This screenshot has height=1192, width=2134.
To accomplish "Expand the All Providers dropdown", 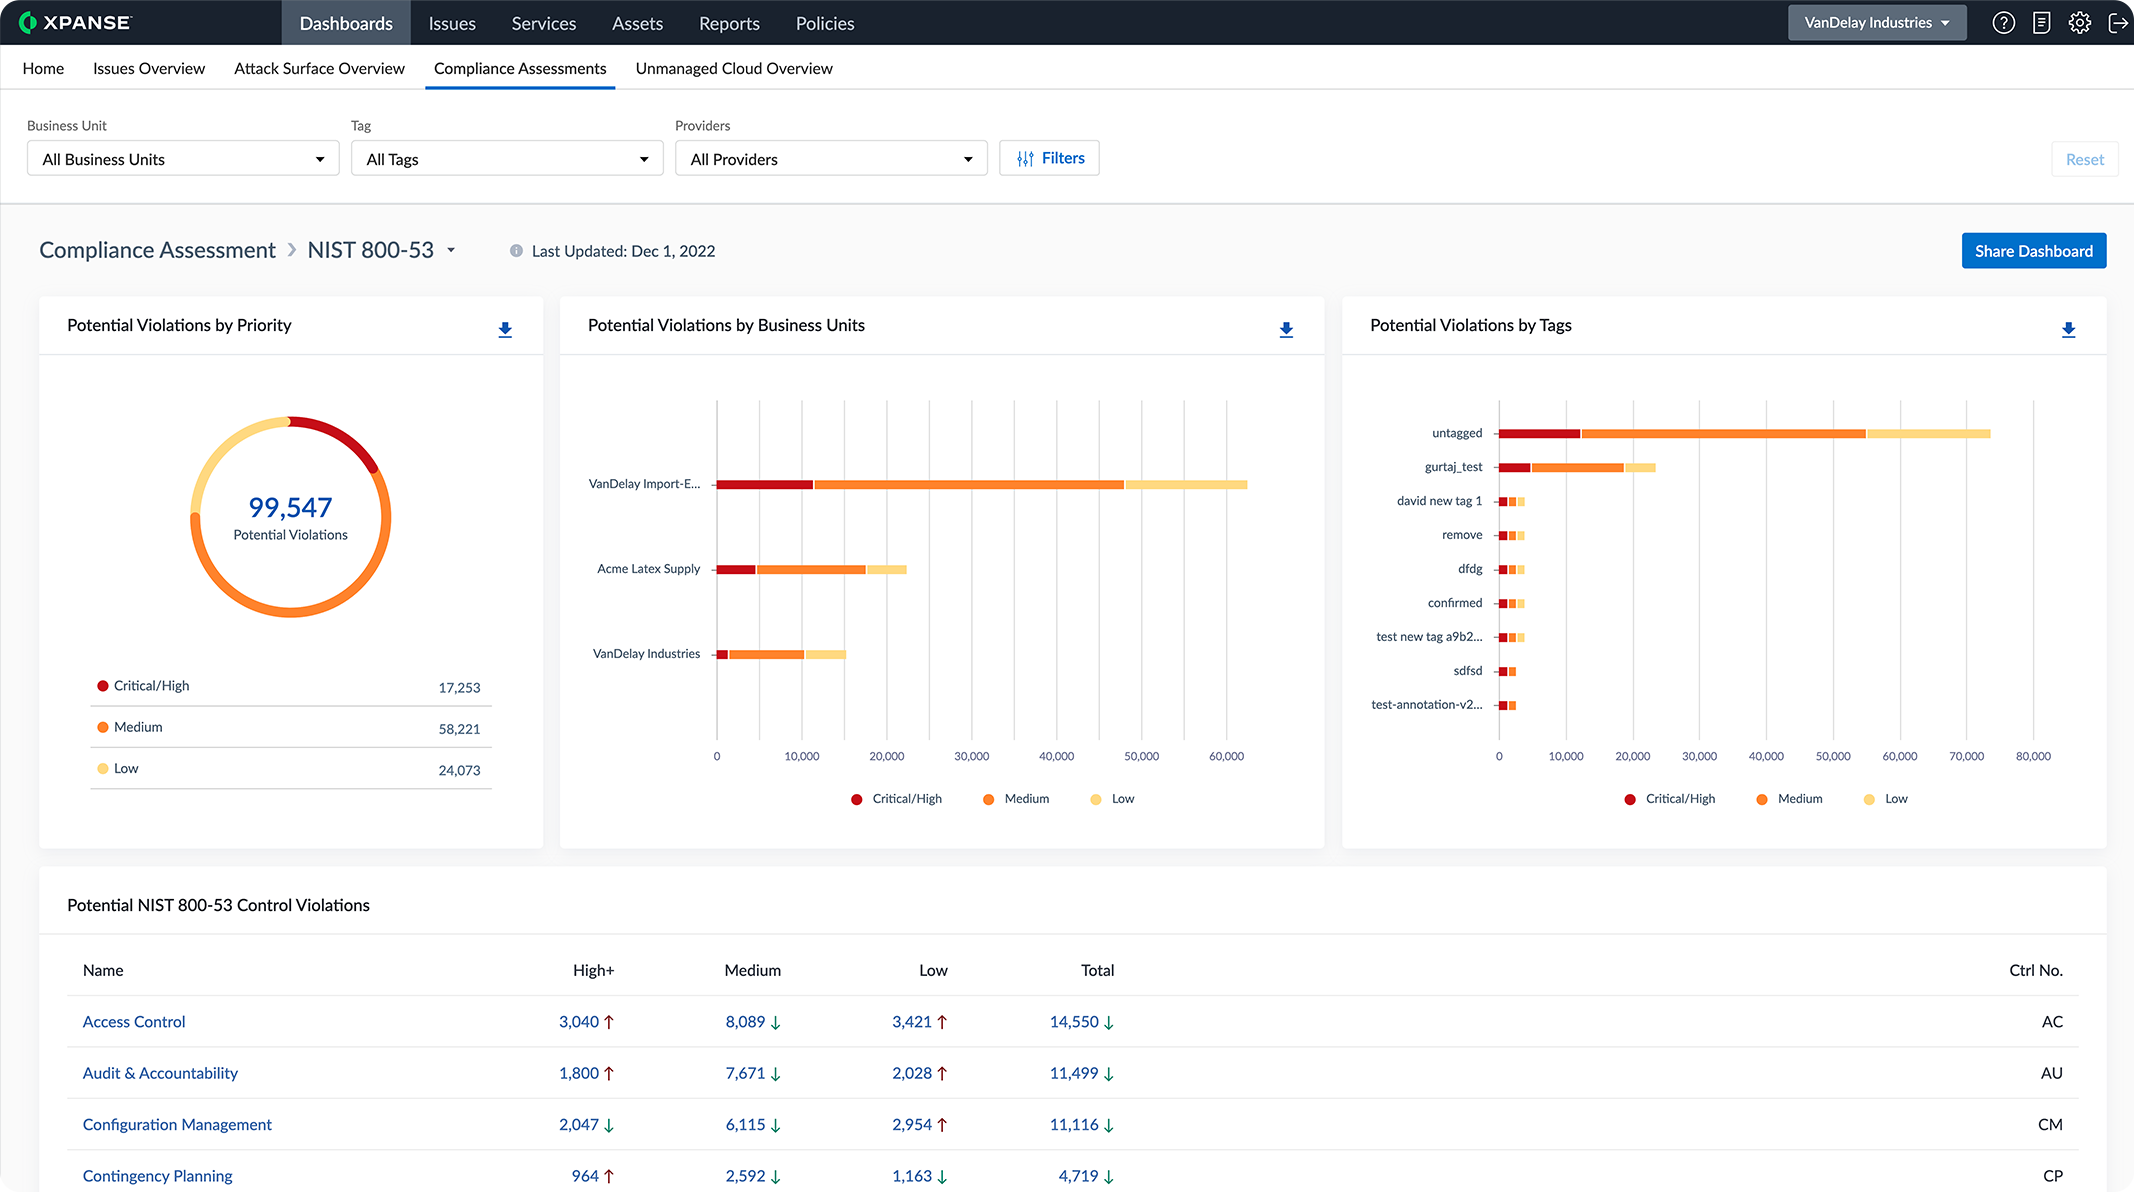I will point(830,159).
